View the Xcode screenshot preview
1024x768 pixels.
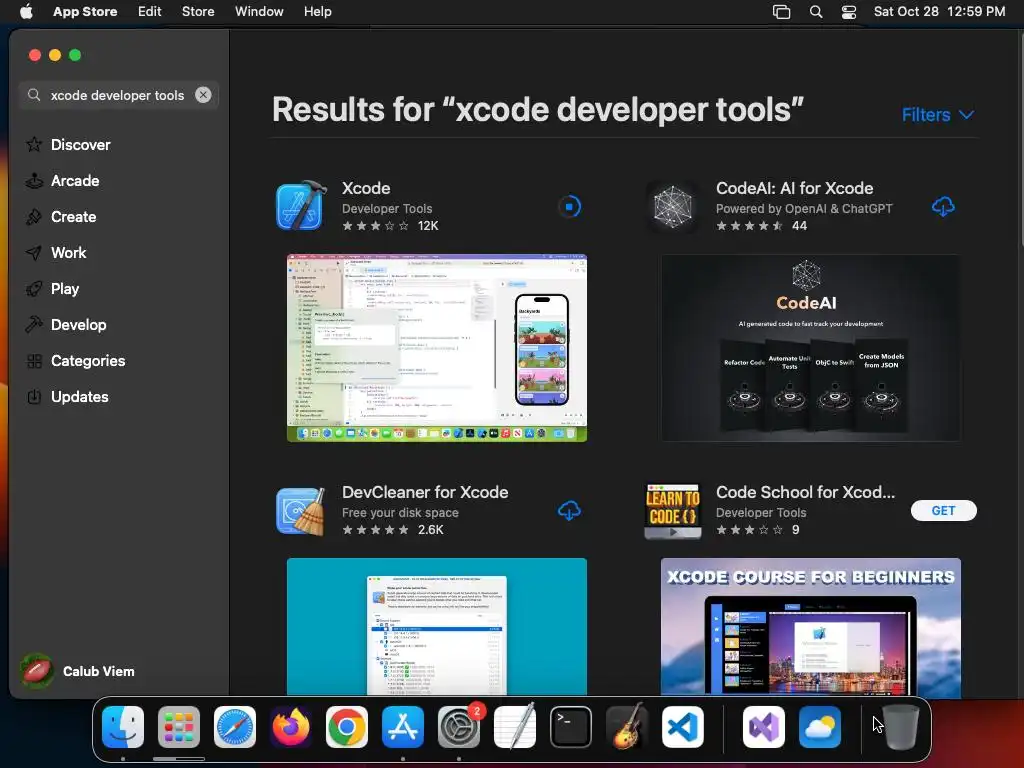437,348
